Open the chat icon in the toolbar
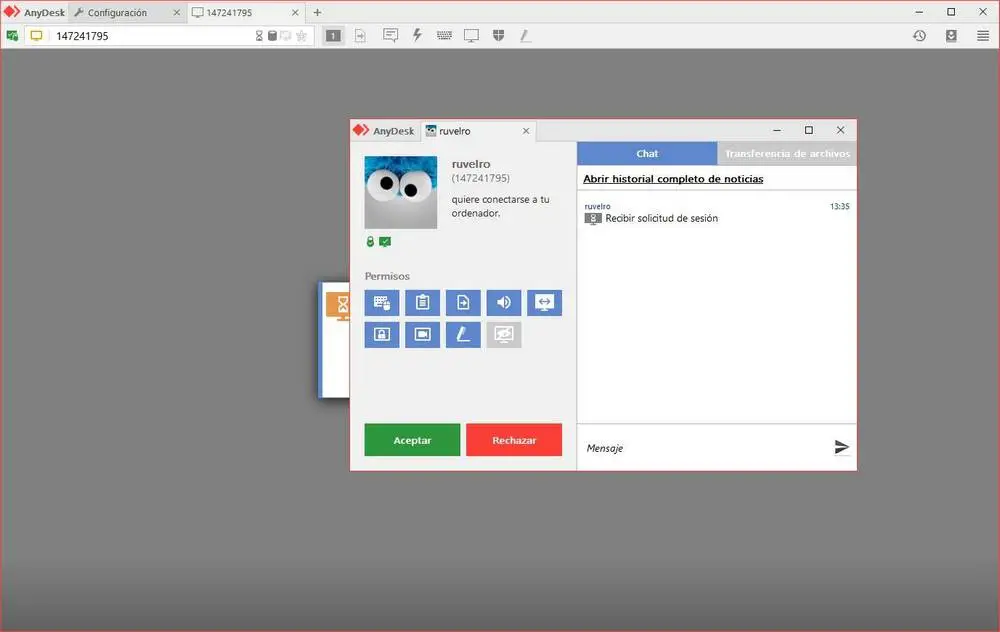 [390, 36]
